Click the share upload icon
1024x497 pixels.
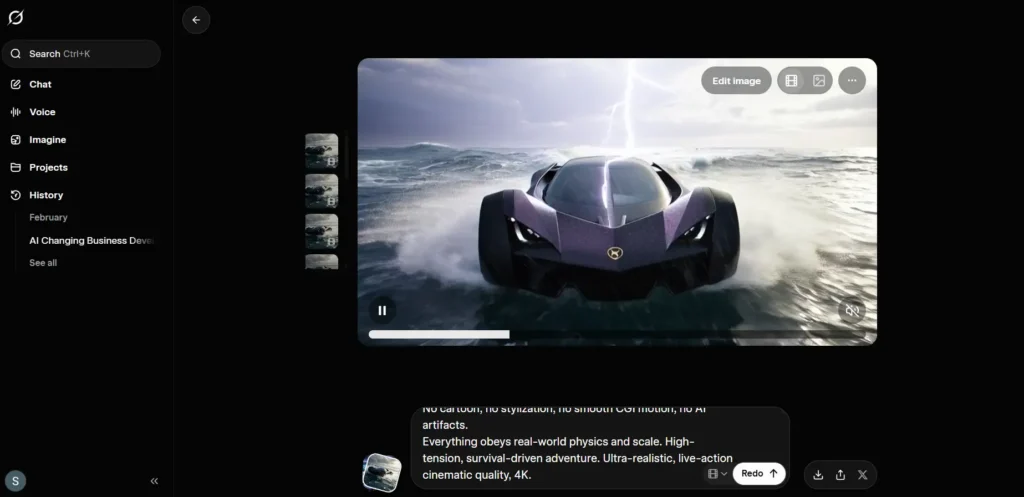point(840,475)
